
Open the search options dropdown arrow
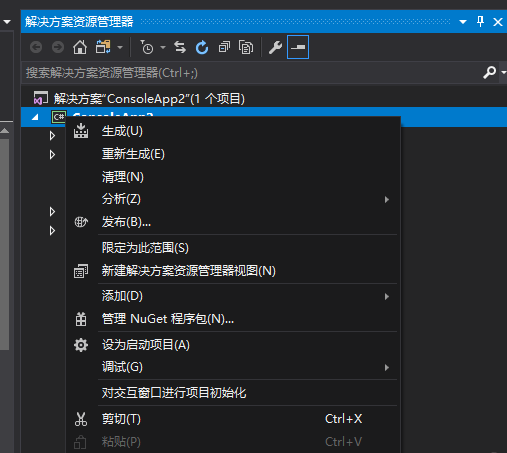504,72
